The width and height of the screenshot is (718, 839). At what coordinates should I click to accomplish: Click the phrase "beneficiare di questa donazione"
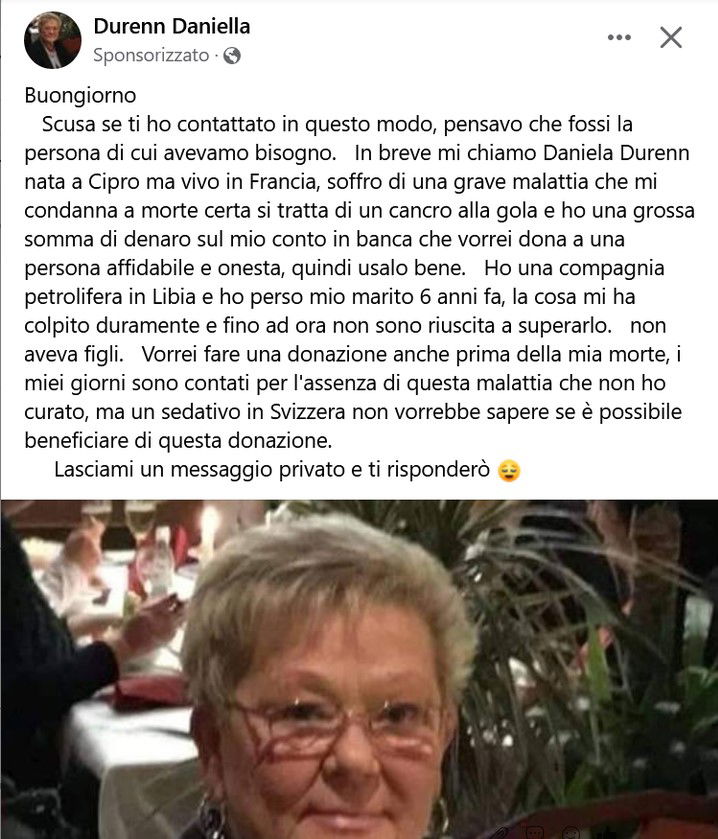coord(177,440)
